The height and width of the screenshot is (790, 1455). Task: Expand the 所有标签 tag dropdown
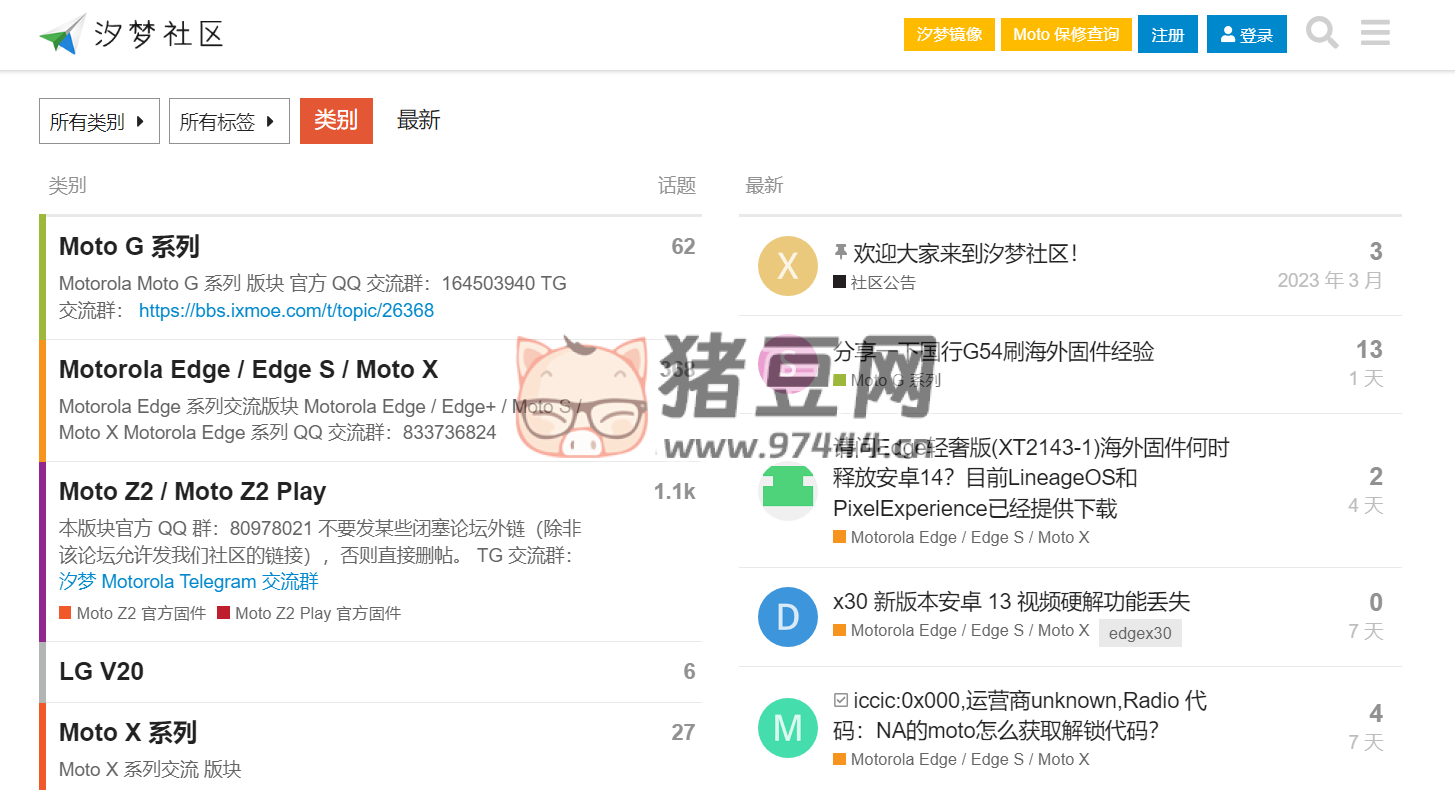pyautogui.click(x=229, y=120)
